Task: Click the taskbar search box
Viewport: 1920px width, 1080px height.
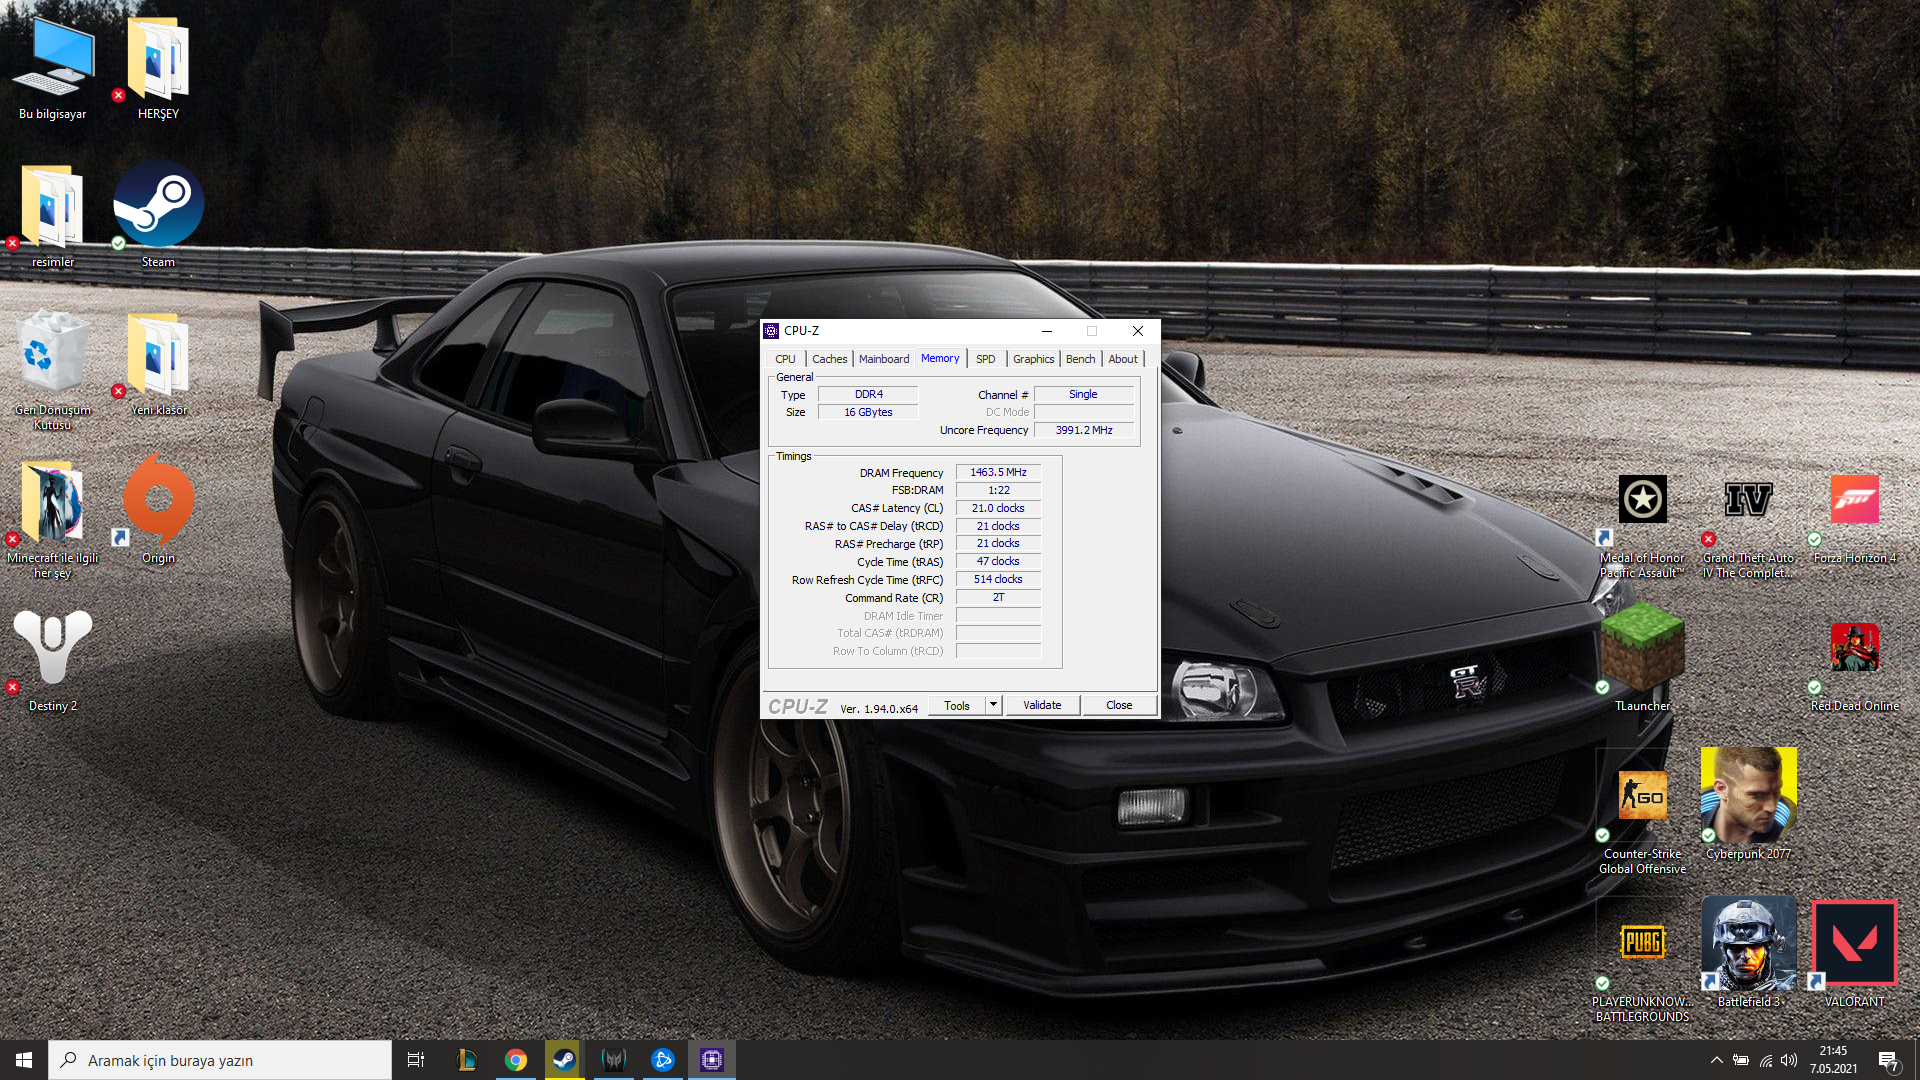Action: click(220, 1060)
